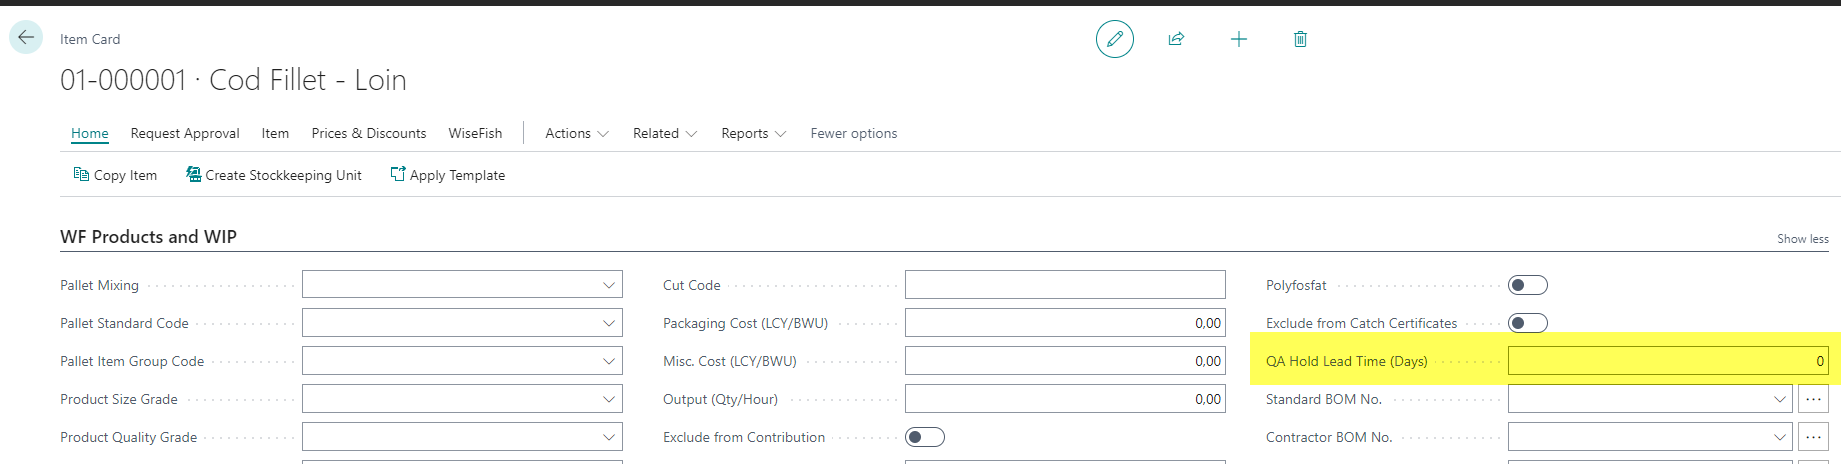Click Apply Template
The width and height of the screenshot is (1841, 464).
(x=448, y=175)
